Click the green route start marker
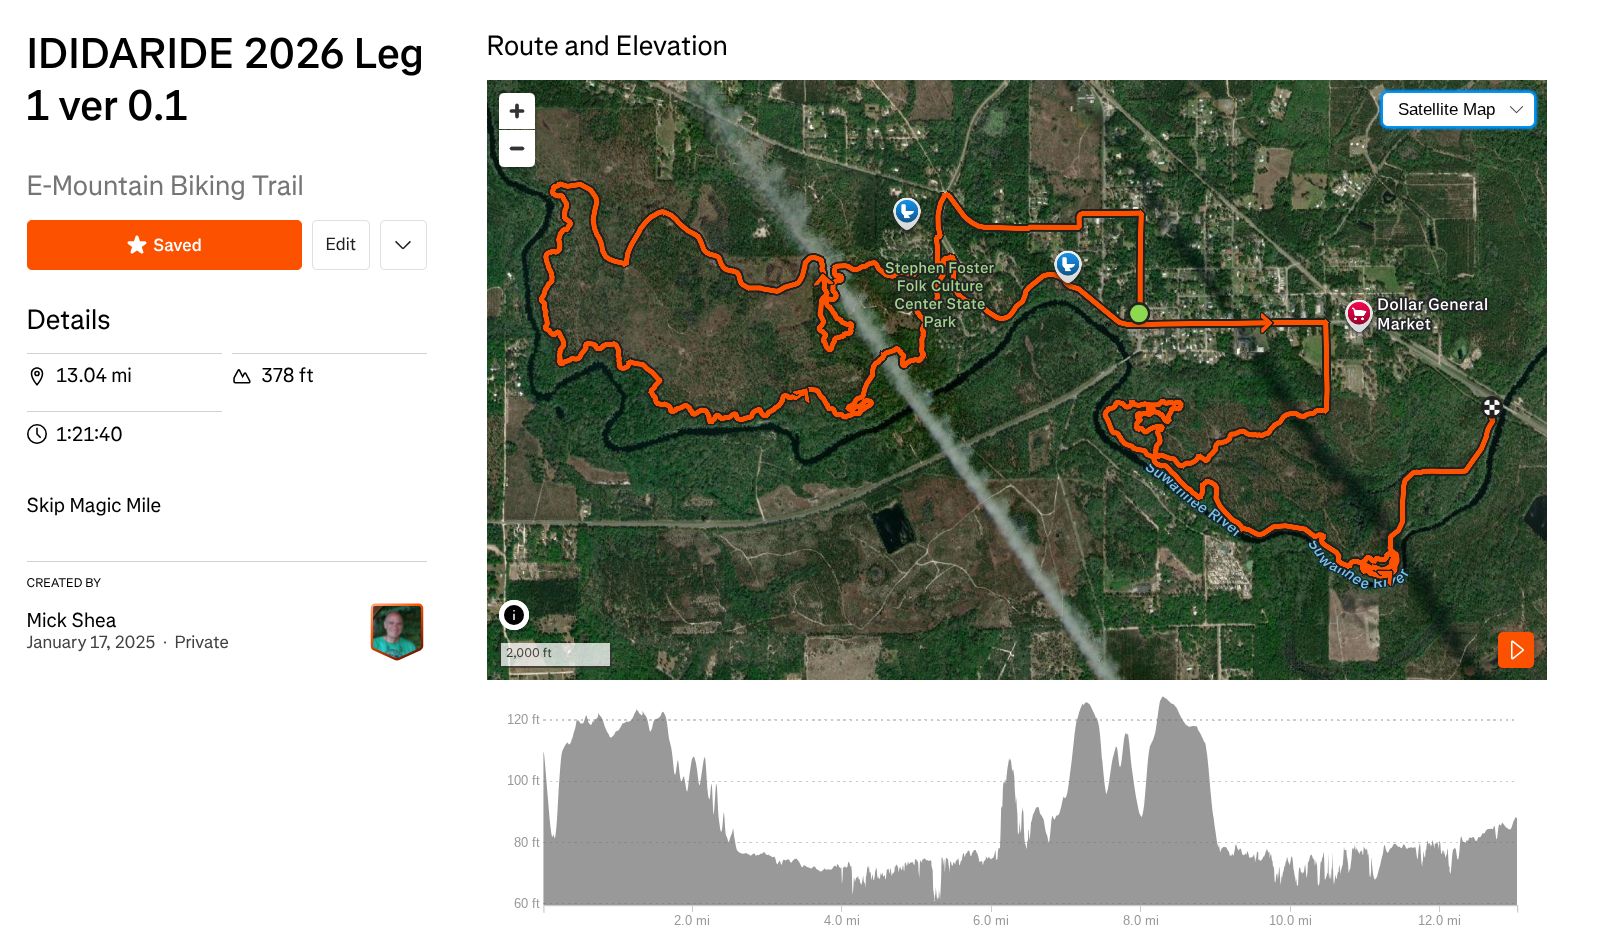The image size is (1599, 946). pyautogui.click(x=1138, y=314)
